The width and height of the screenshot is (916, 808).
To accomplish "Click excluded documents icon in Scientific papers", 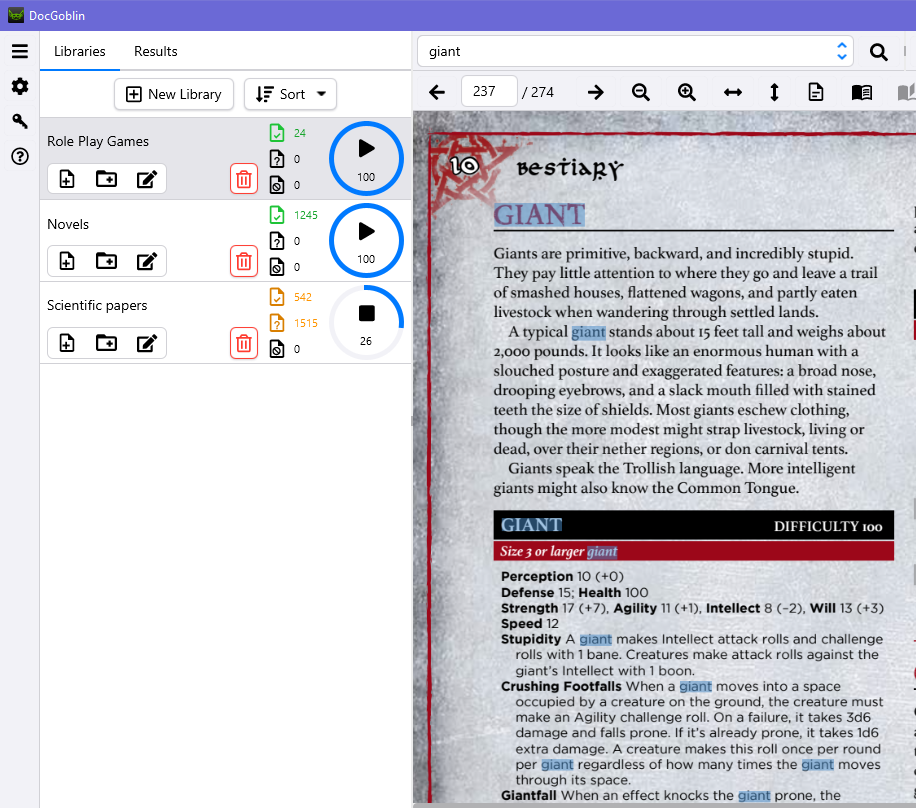I will click(277, 349).
